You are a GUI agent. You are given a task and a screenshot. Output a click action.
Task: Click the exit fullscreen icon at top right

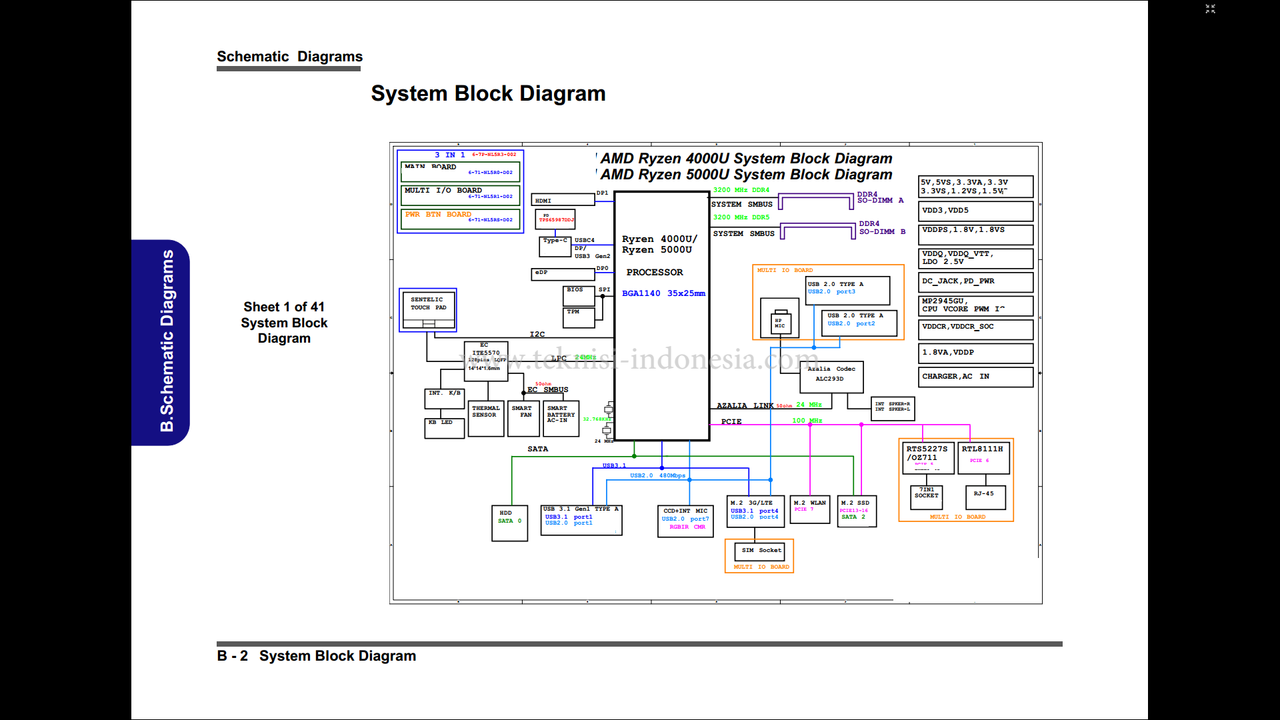(x=1210, y=9)
